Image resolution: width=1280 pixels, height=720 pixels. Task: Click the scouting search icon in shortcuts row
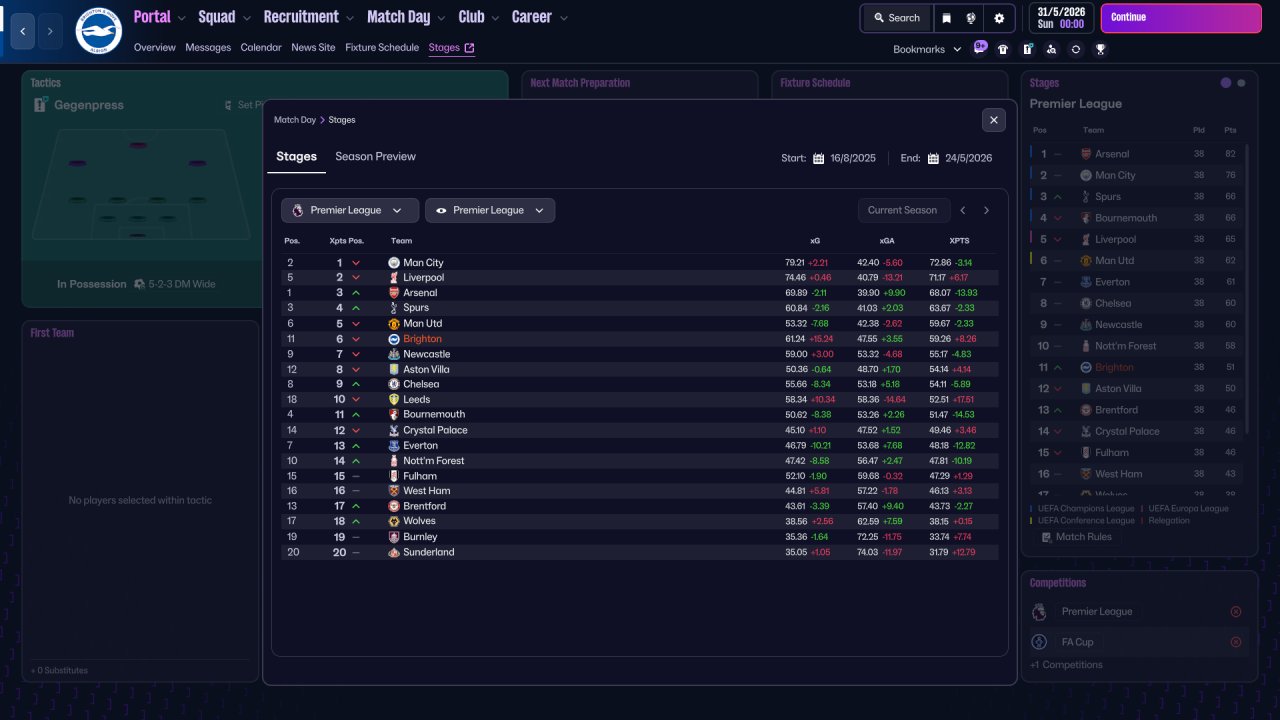point(1051,49)
